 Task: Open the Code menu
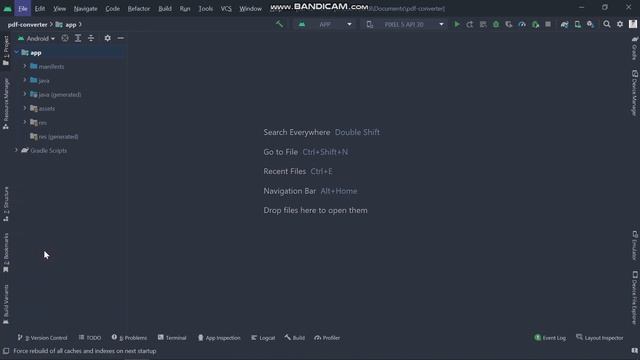(112, 9)
